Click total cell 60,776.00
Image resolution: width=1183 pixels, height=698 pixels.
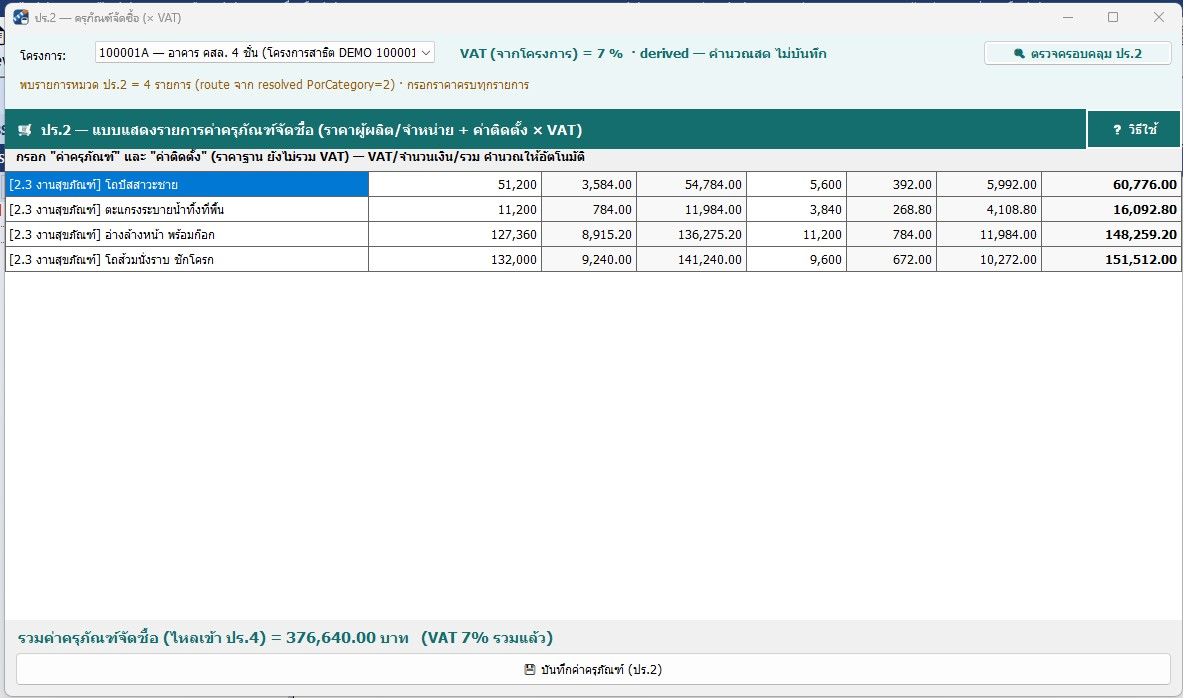pyautogui.click(x=1111, y=184)
